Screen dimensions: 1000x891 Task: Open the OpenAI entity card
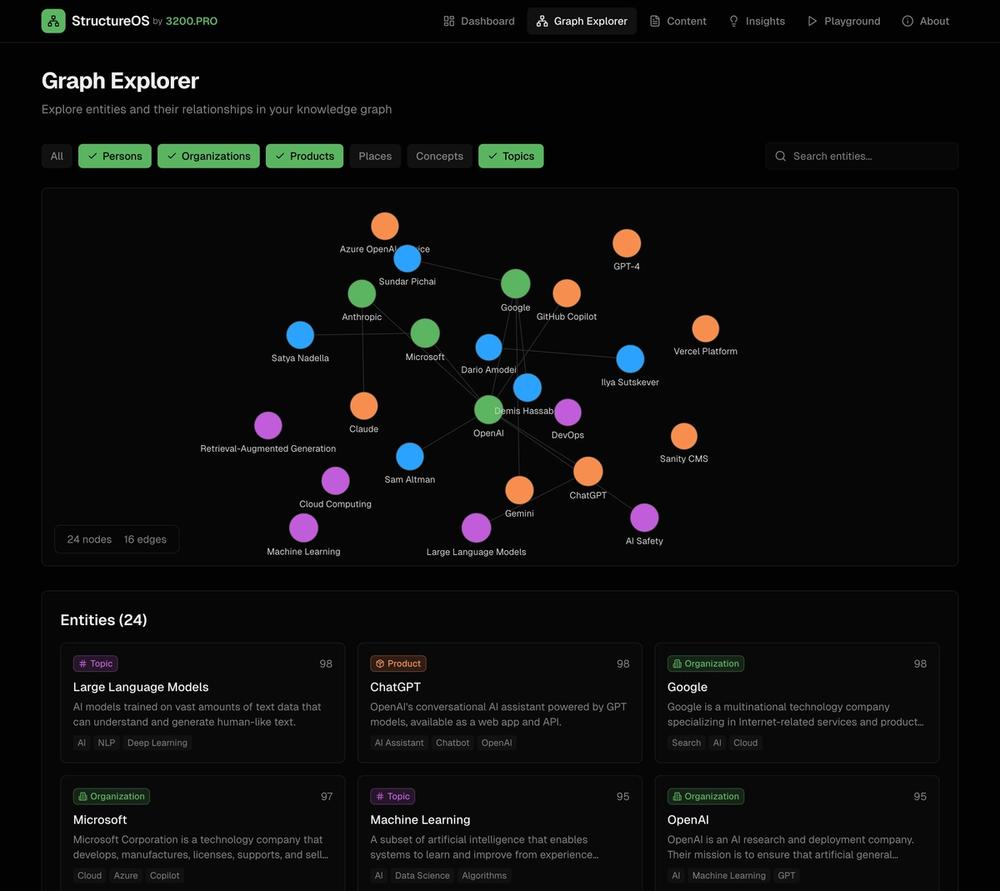(x=797, y=833)
